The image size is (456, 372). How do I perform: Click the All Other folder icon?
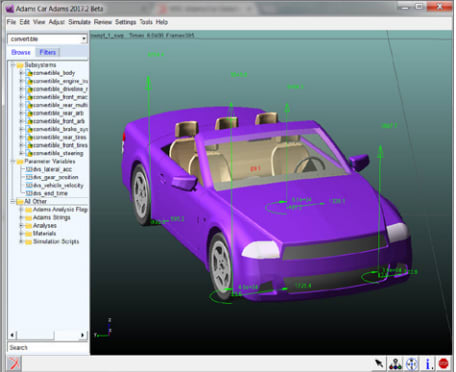20,202
